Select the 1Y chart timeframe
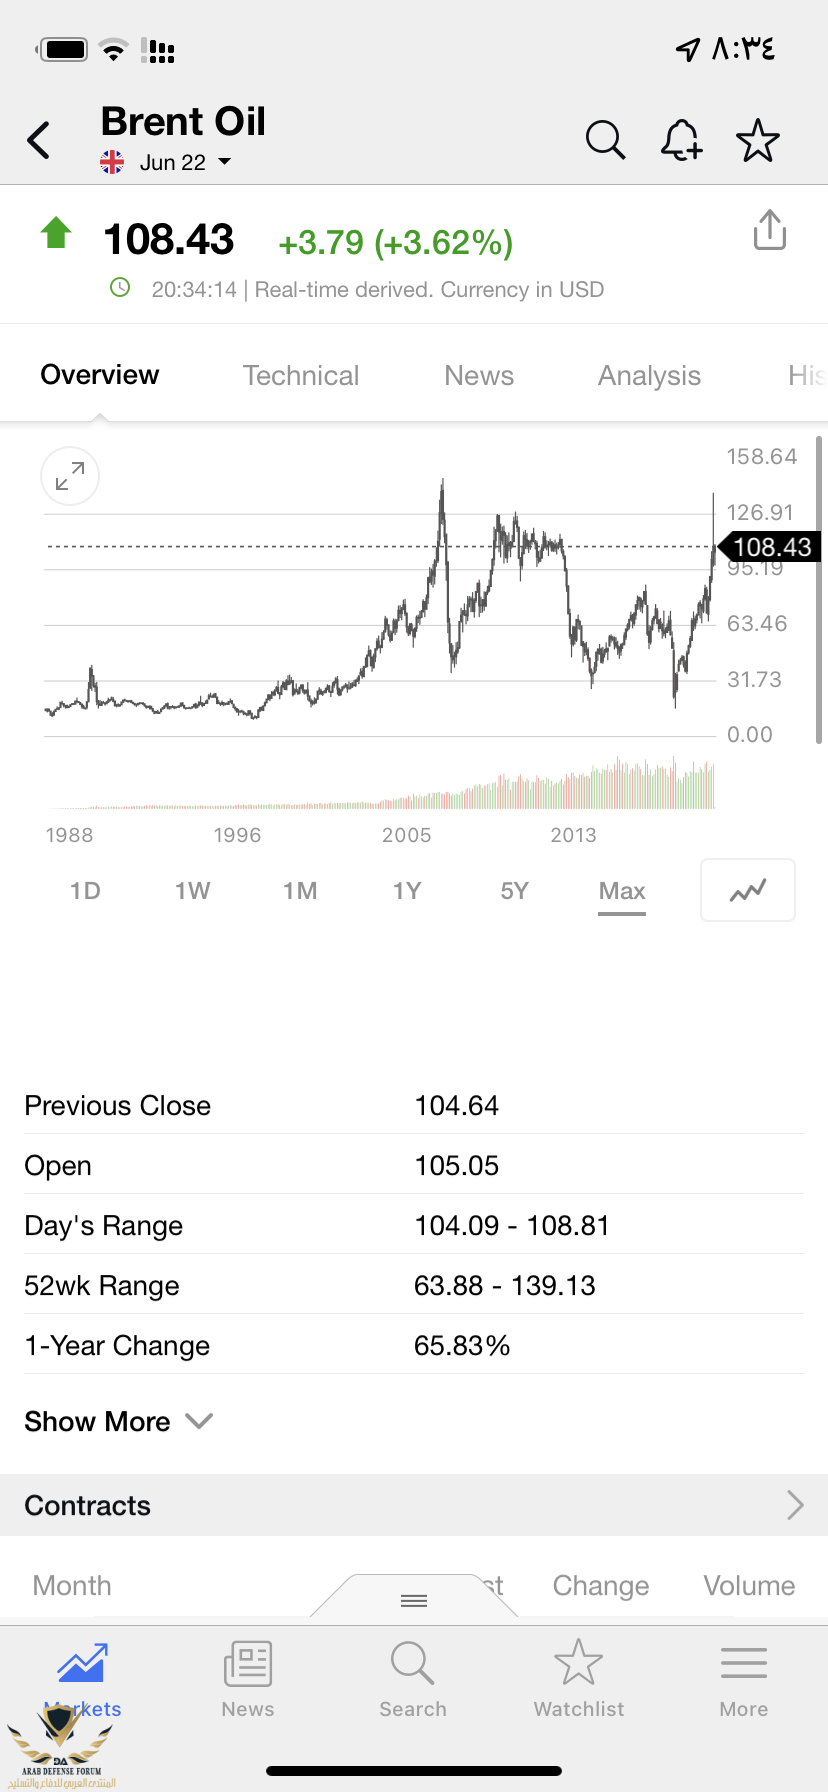 (x=407, y=891)
